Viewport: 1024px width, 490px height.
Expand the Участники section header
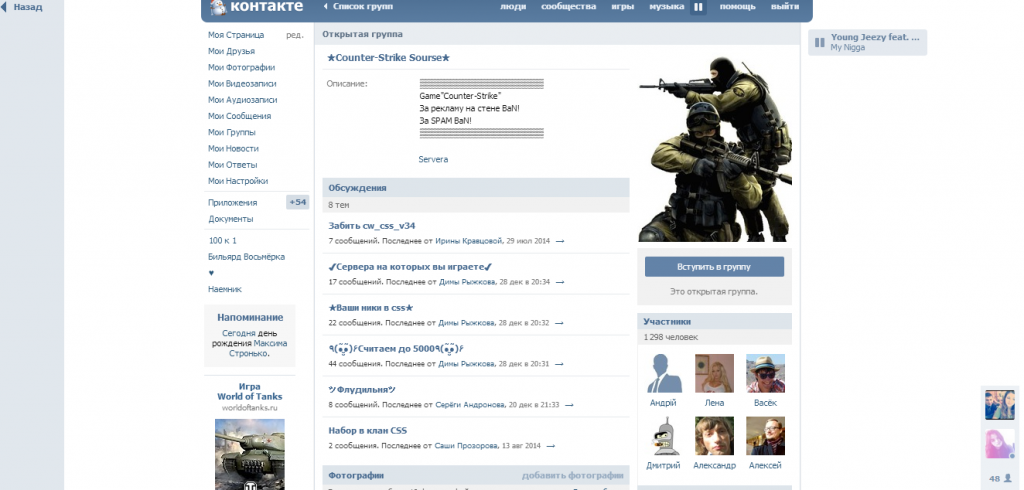click(x=667, y=322)
